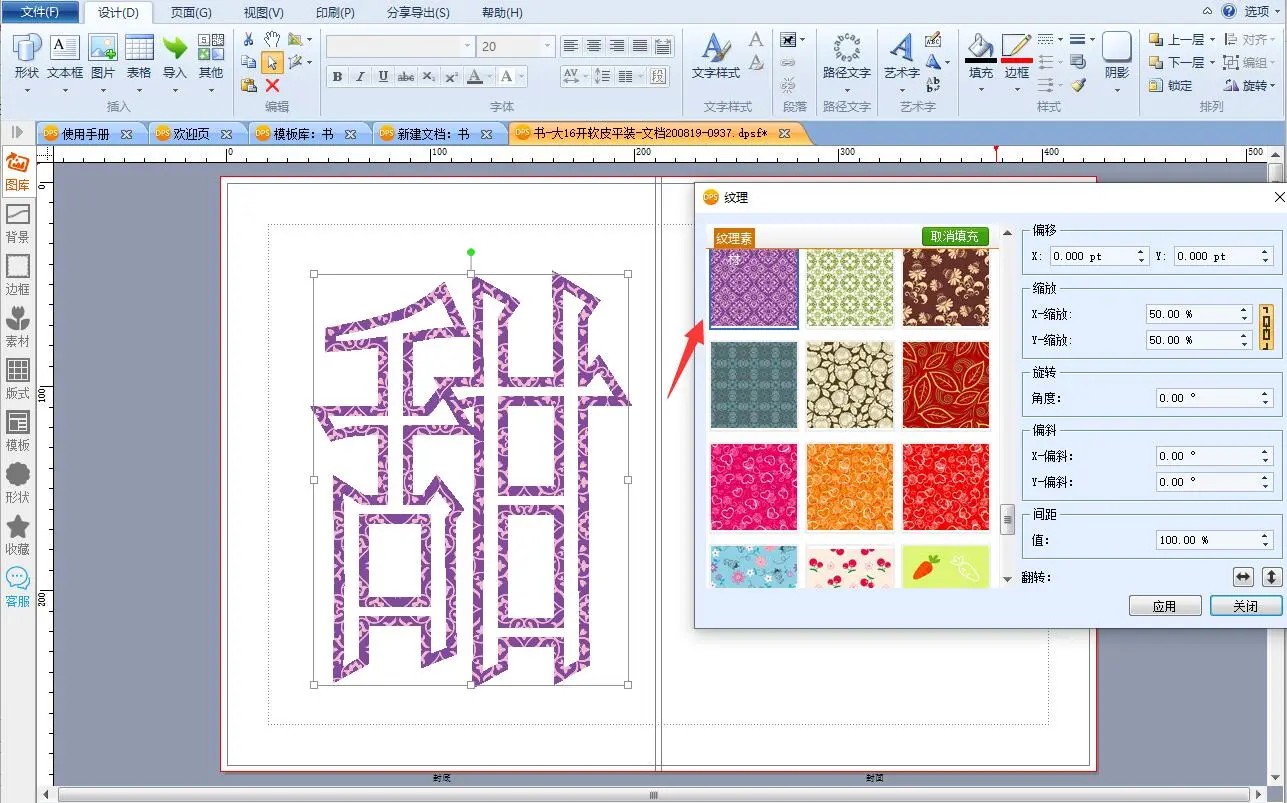
Task: Align text center in the font group
Action: (x=594, y=46)
